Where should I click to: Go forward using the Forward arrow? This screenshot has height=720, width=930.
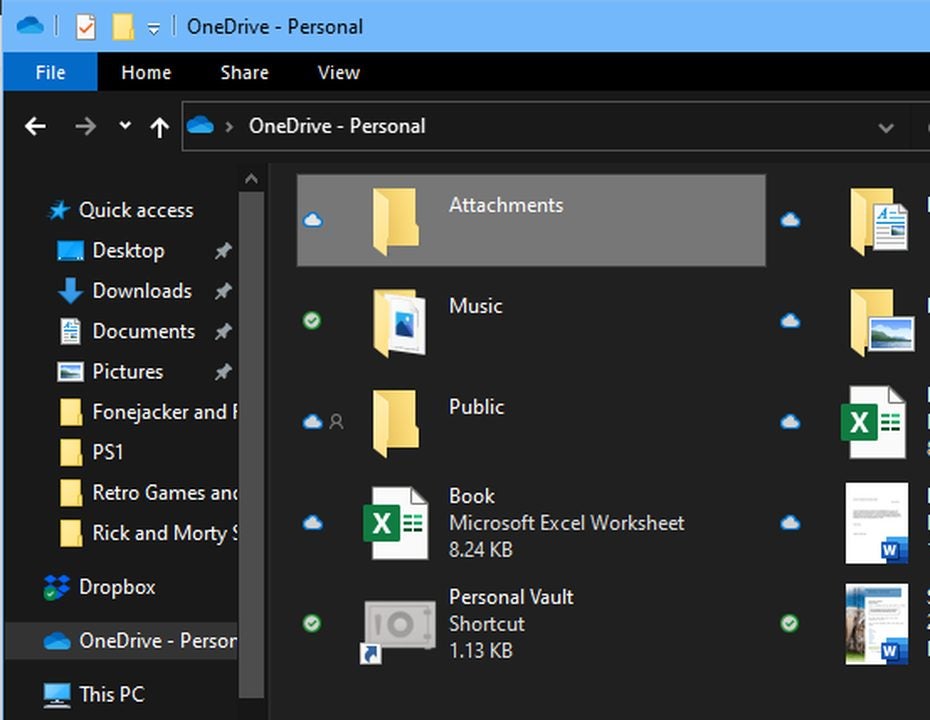[85, 126]
